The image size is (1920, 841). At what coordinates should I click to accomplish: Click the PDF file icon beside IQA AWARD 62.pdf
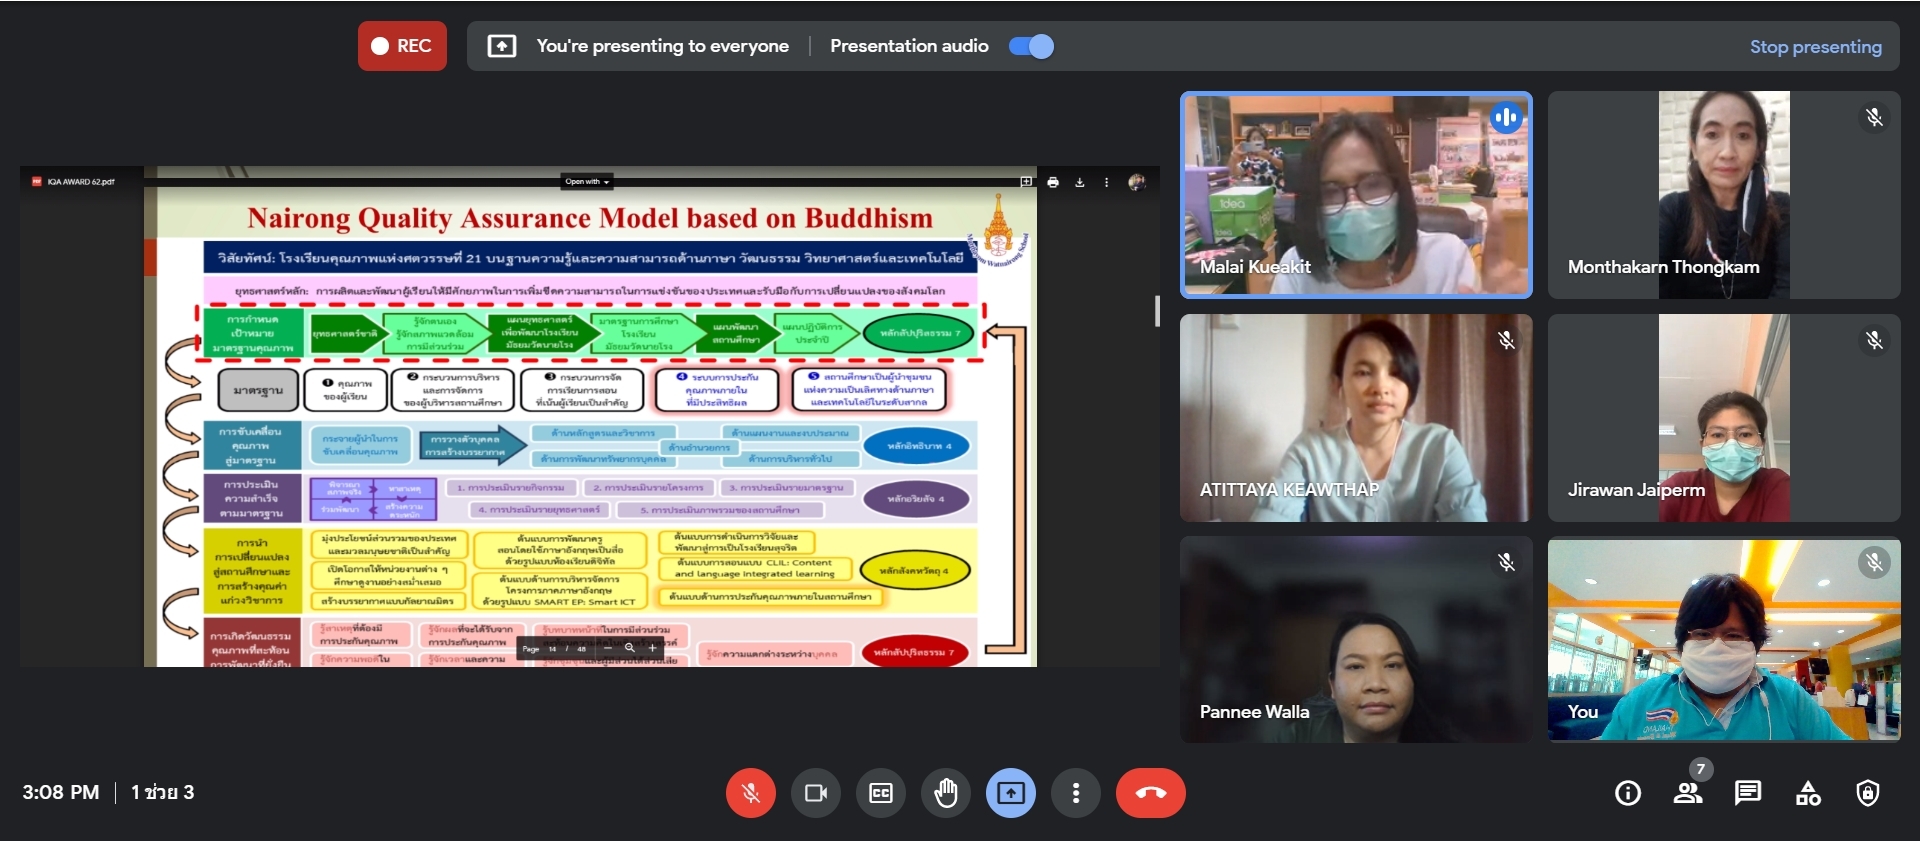37,182
